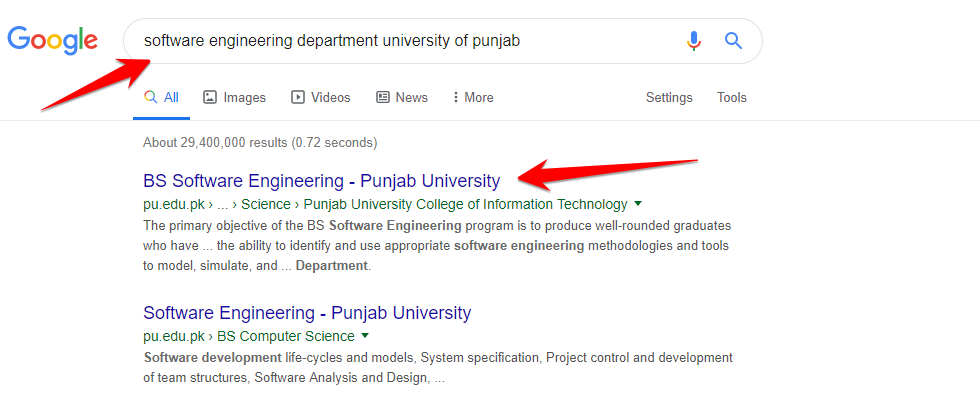Click the Images tab icon
The height and width of the screenshot is (412, 980).
tap(210, 97)
